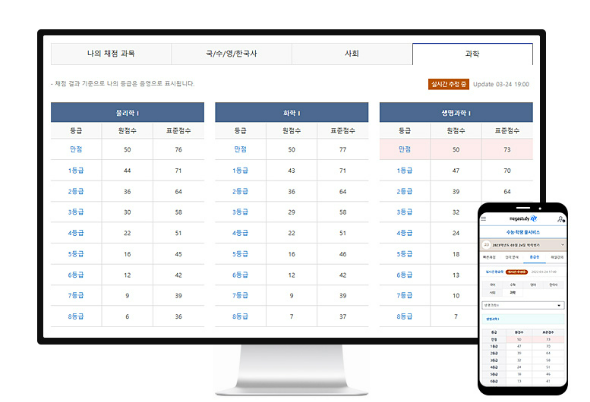Image resolution: width=590 pixels, height=402 pixels.
Task: Click raw score 39 in 생명과학 I on monitor
Action: tap(456, 192)
